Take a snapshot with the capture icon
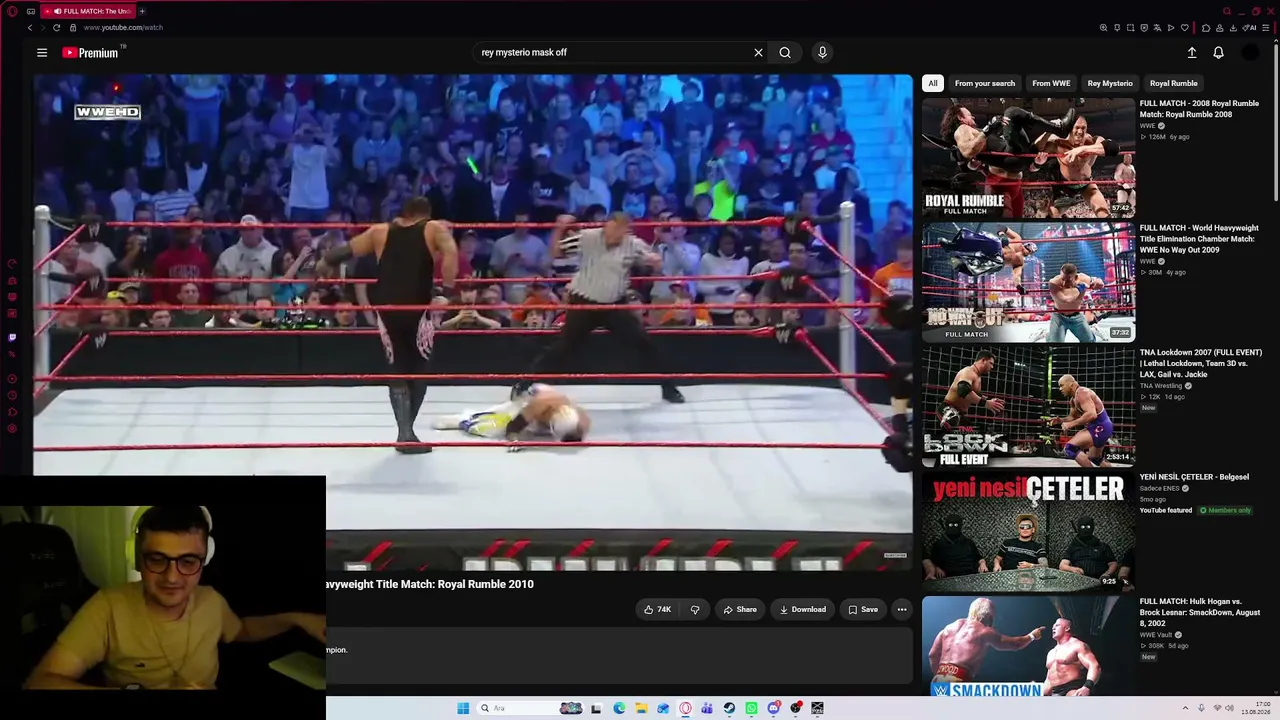 (1131, 28)
